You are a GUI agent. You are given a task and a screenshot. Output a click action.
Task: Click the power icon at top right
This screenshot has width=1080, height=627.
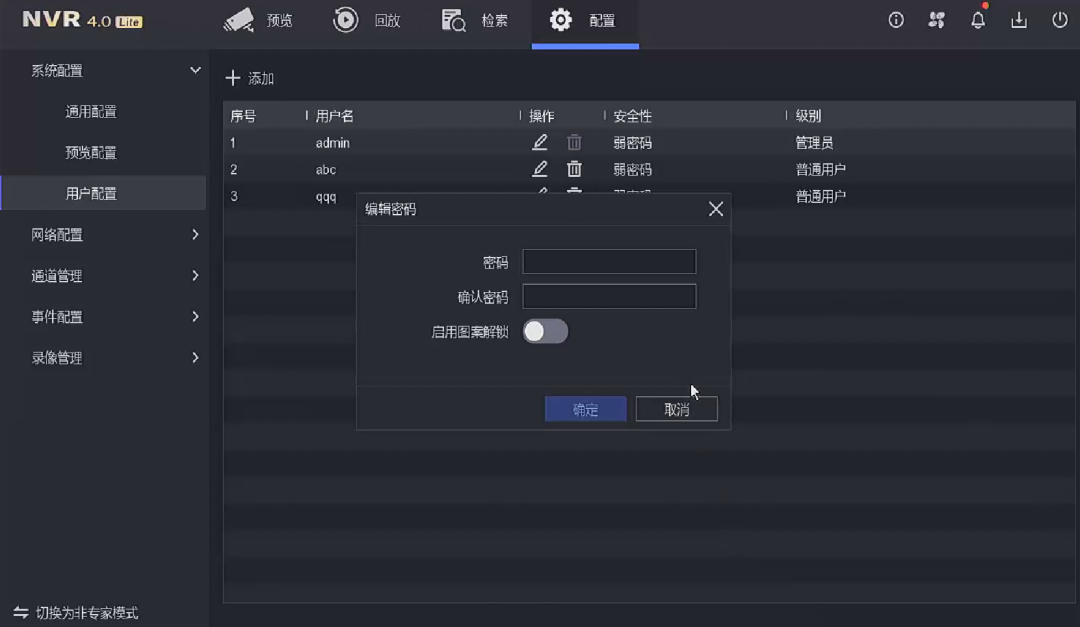[1058, 19]
